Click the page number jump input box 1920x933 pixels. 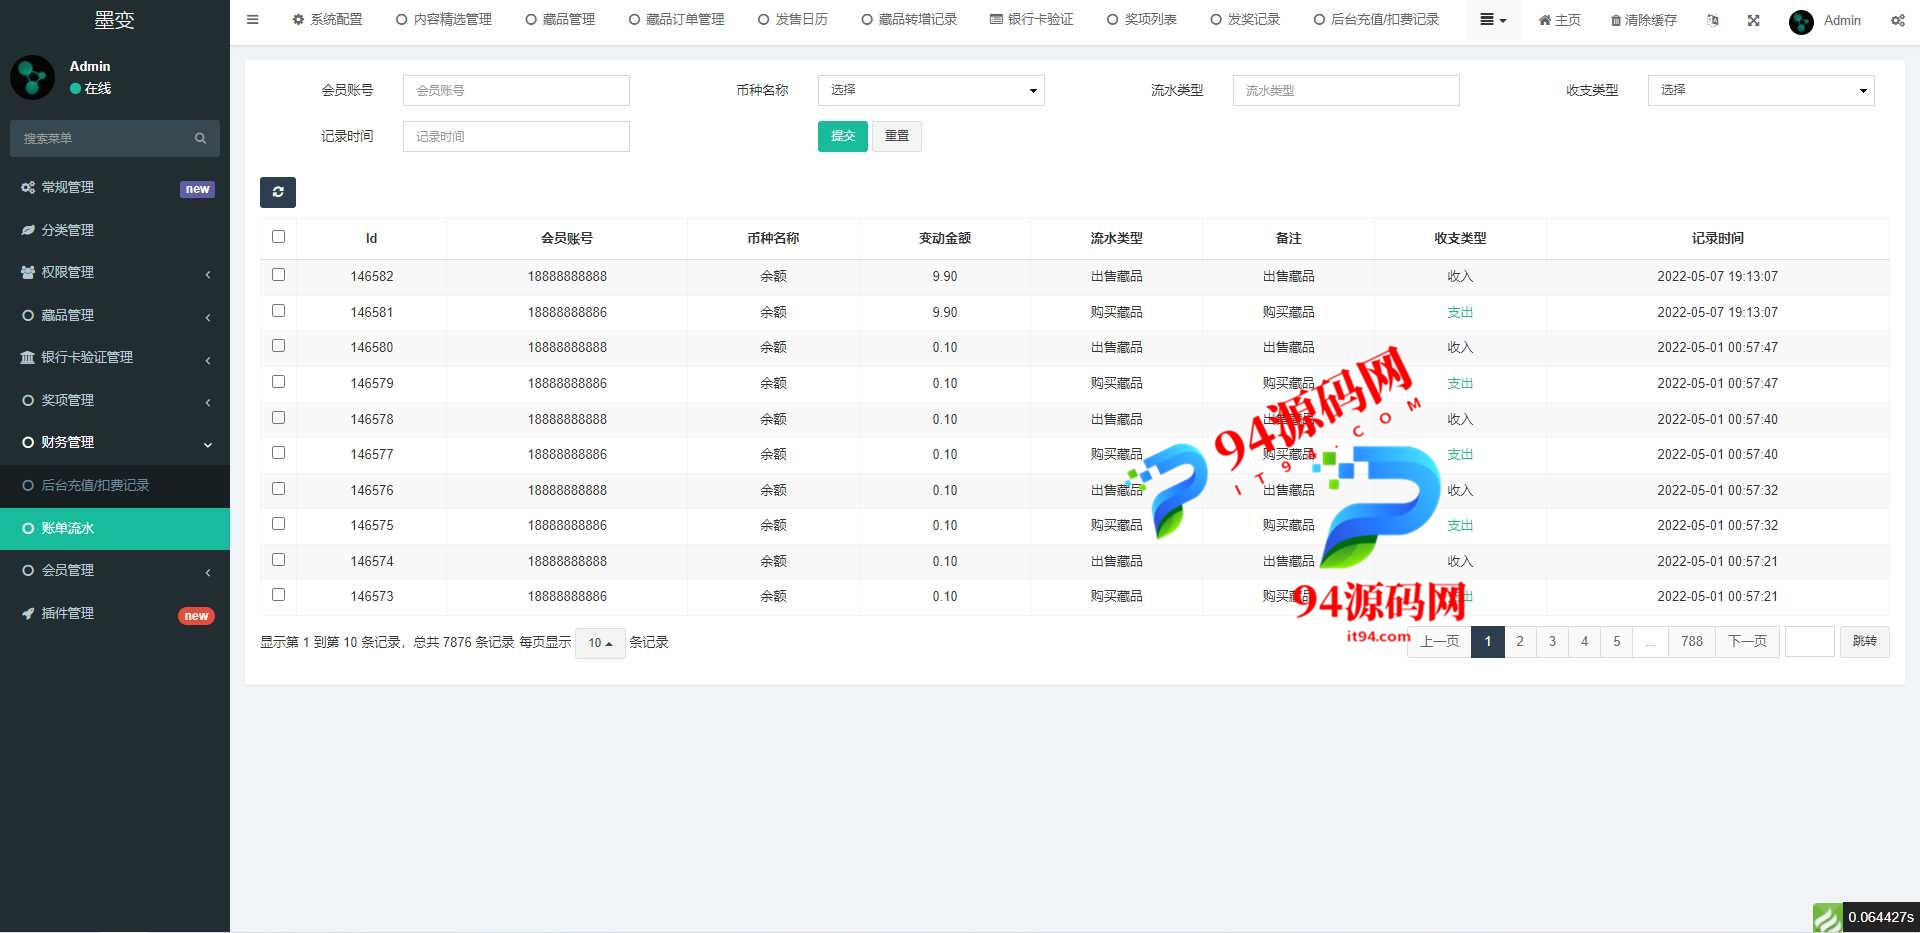[1810, 641]
